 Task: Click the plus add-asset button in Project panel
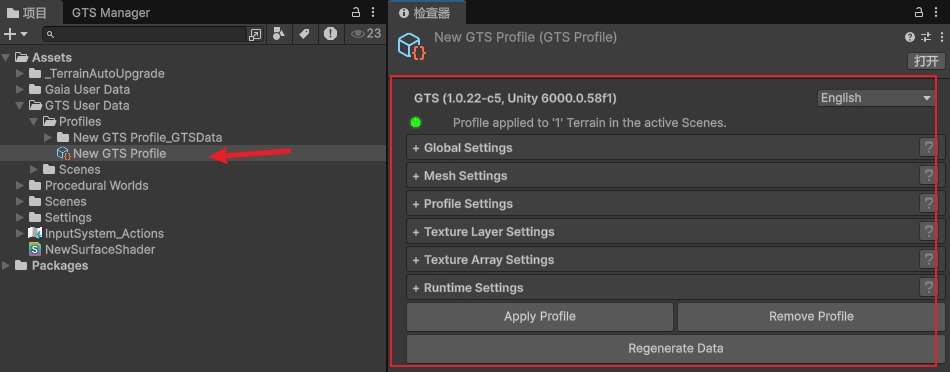pos(10,35)
